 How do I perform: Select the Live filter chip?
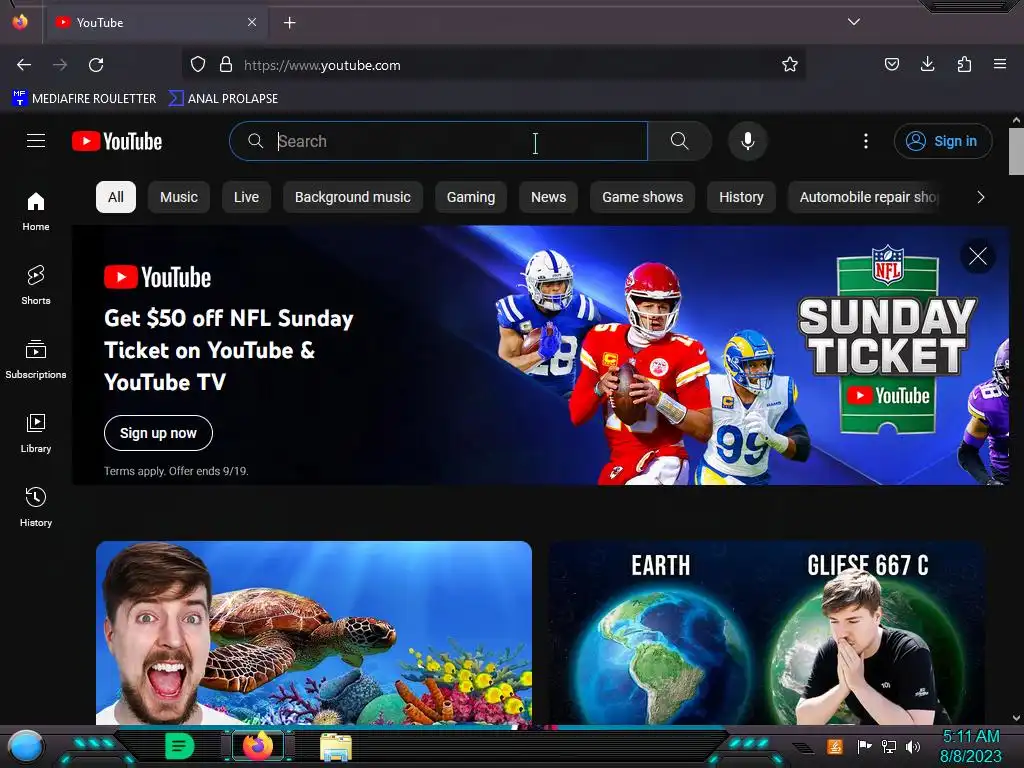tap(246, 197)
